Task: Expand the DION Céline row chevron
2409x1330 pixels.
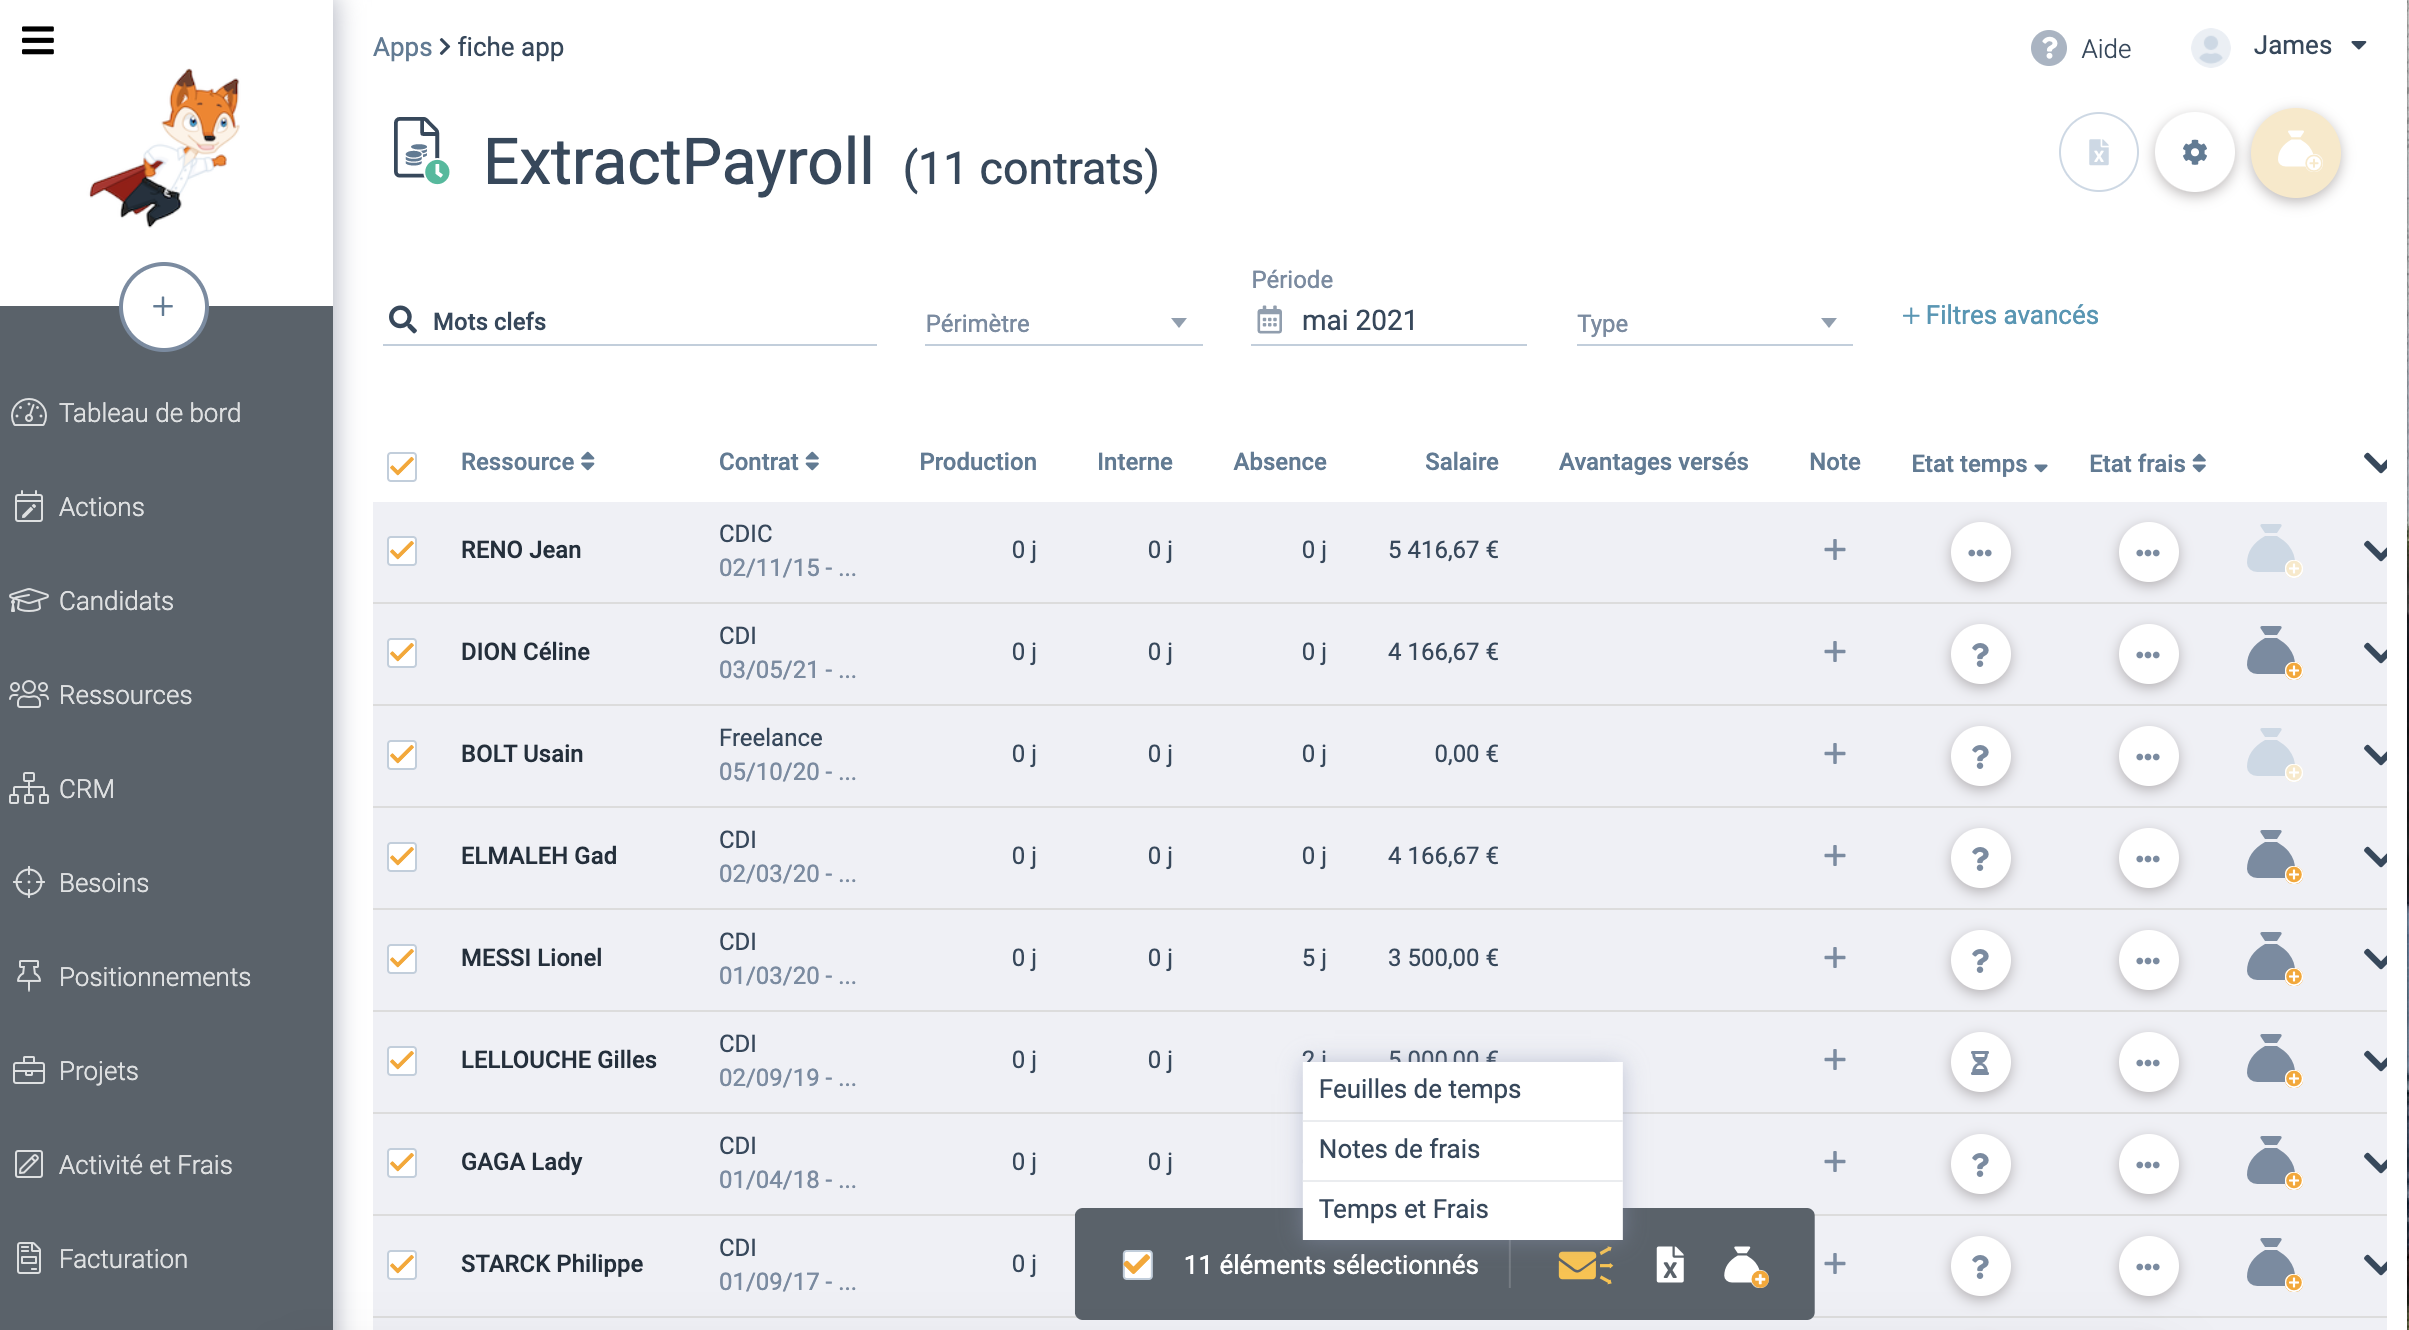Action: pyautogui.click(x=2375, y=653)
